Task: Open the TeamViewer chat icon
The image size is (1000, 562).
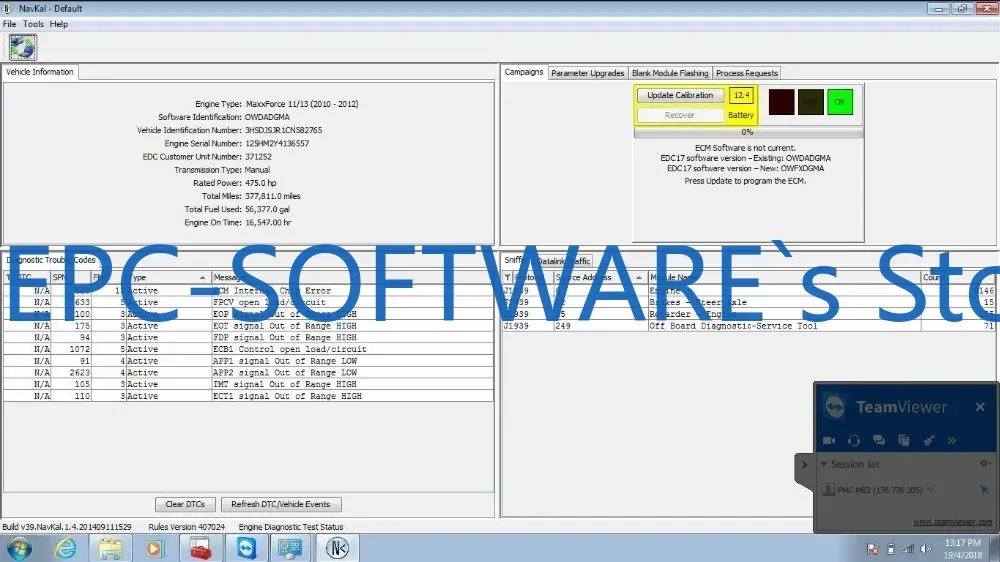Action: tap(879, 440)
